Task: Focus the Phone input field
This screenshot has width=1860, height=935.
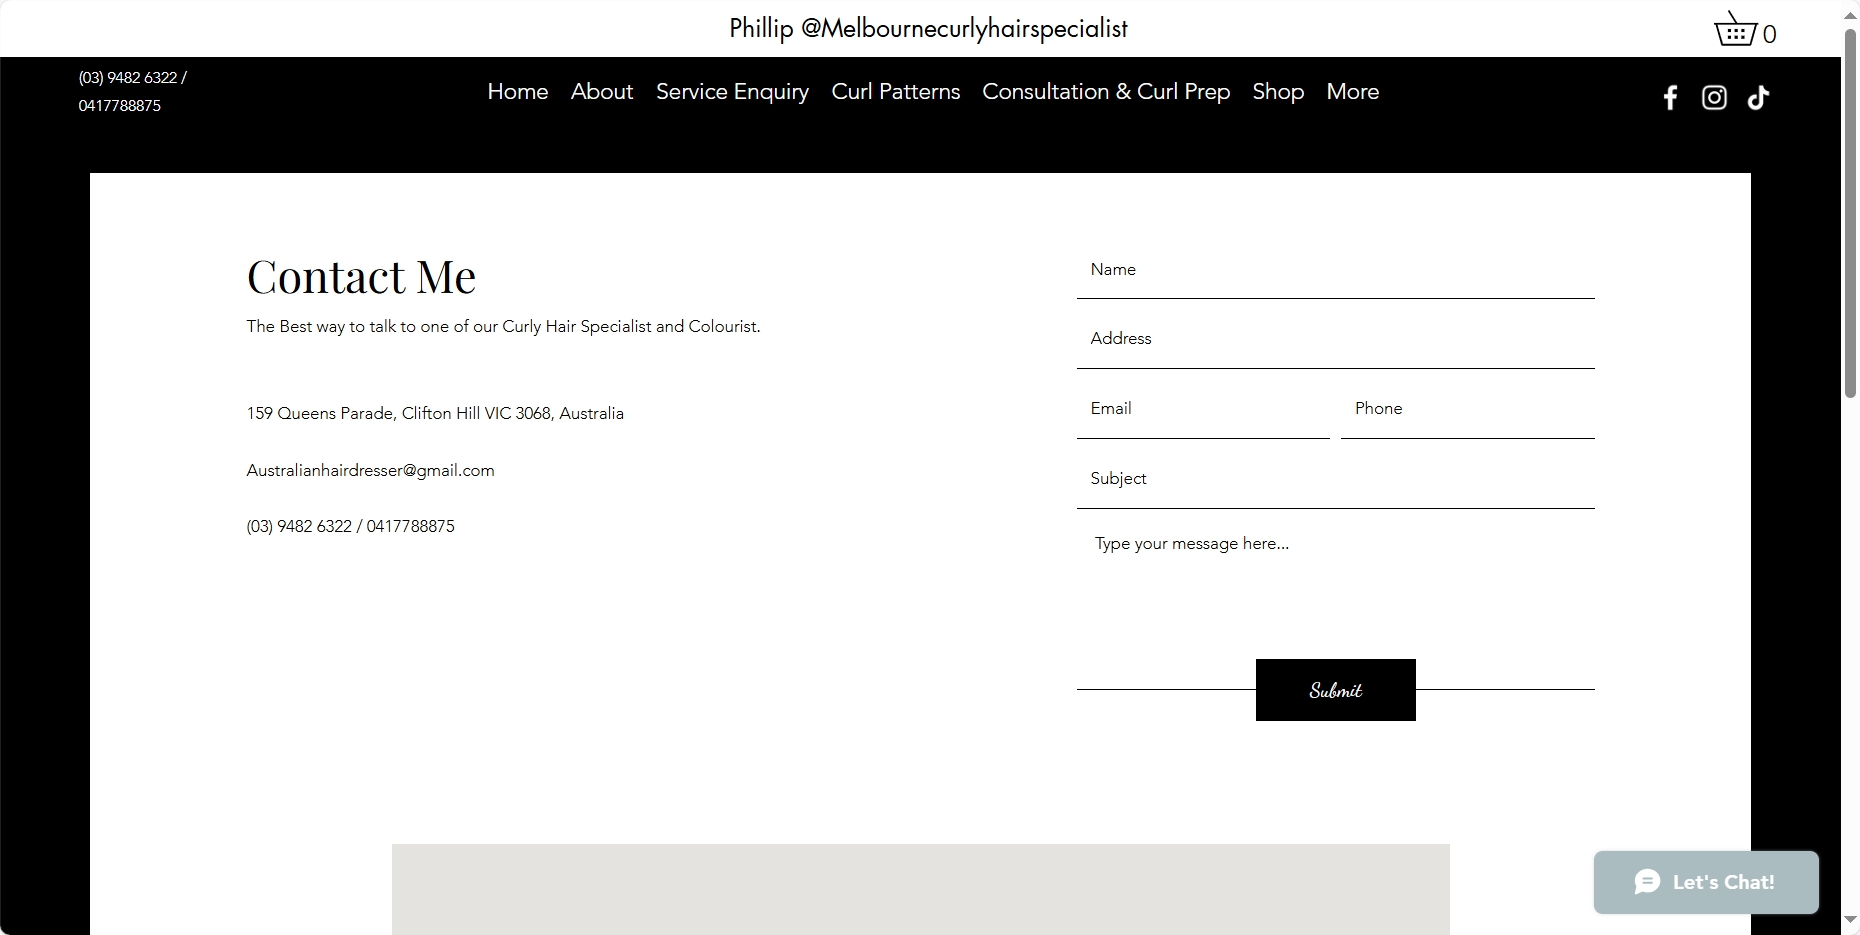Action: coord(1467,410)
